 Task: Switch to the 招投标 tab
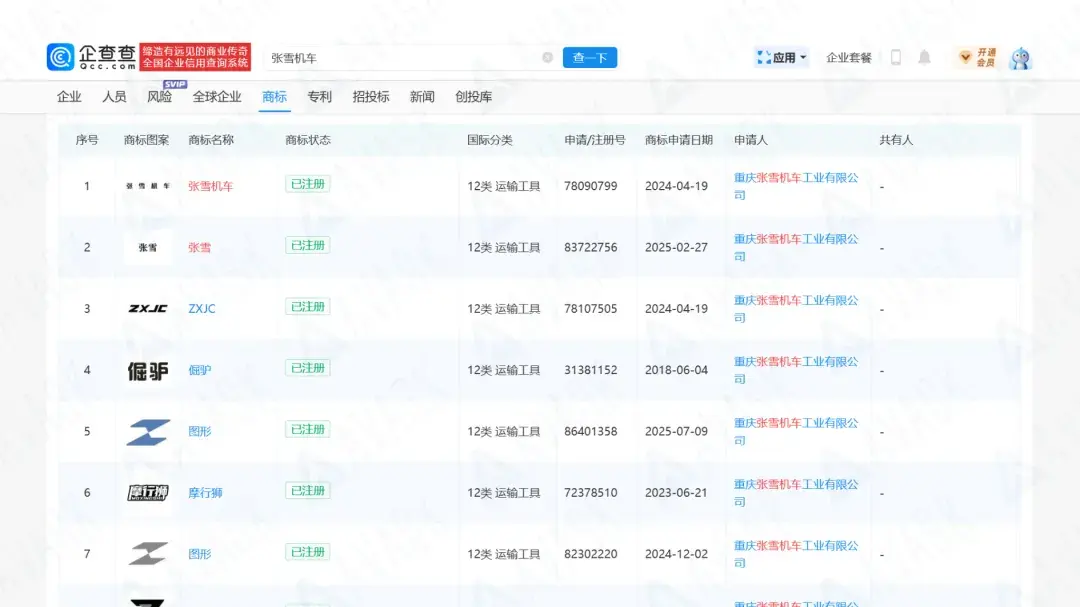tap(371, 97)
